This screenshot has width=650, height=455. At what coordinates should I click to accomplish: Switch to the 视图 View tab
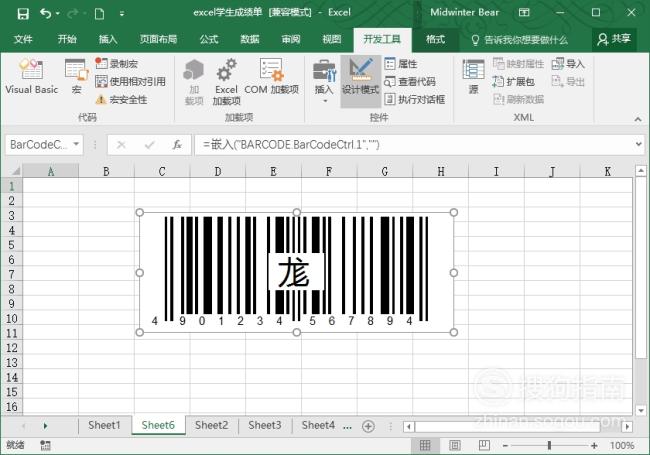pos(332,39)
